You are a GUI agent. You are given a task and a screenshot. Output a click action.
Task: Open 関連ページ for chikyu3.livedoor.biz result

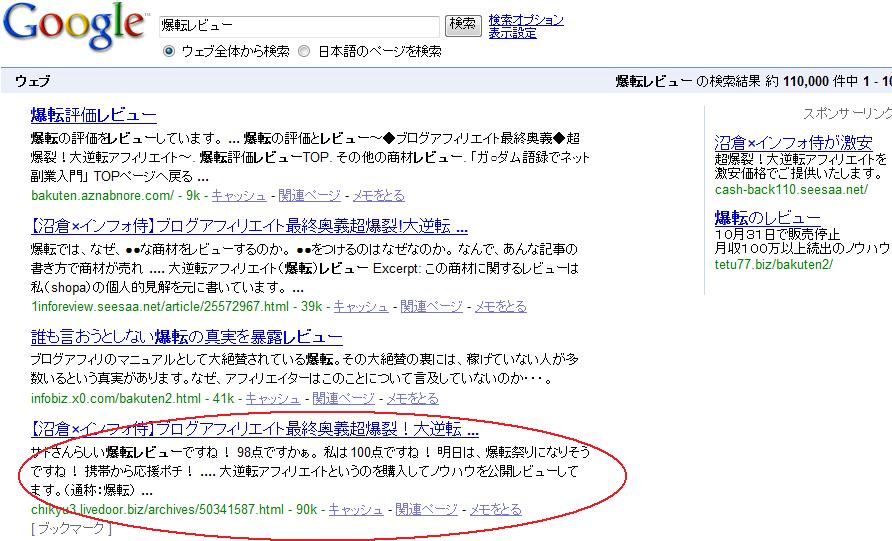click(426, 510)
